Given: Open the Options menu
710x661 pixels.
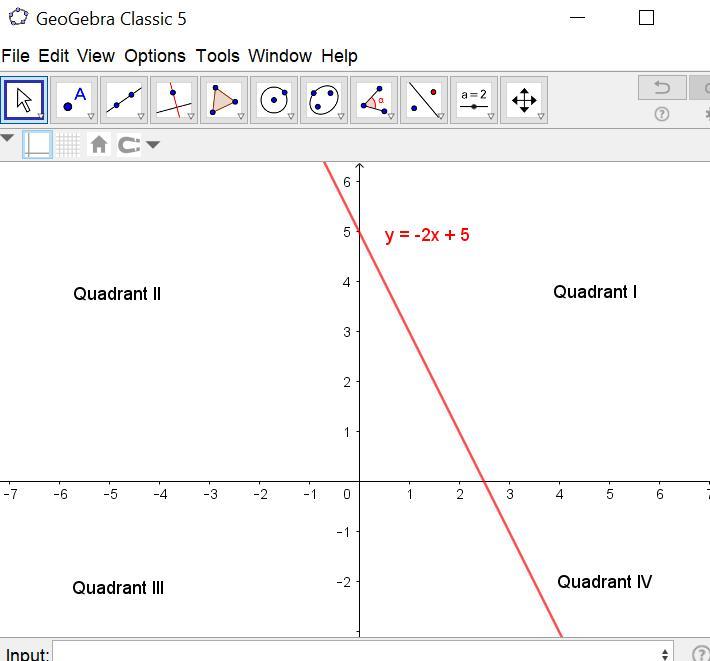Looking at the screenshot, I should [x=155, y=56].
